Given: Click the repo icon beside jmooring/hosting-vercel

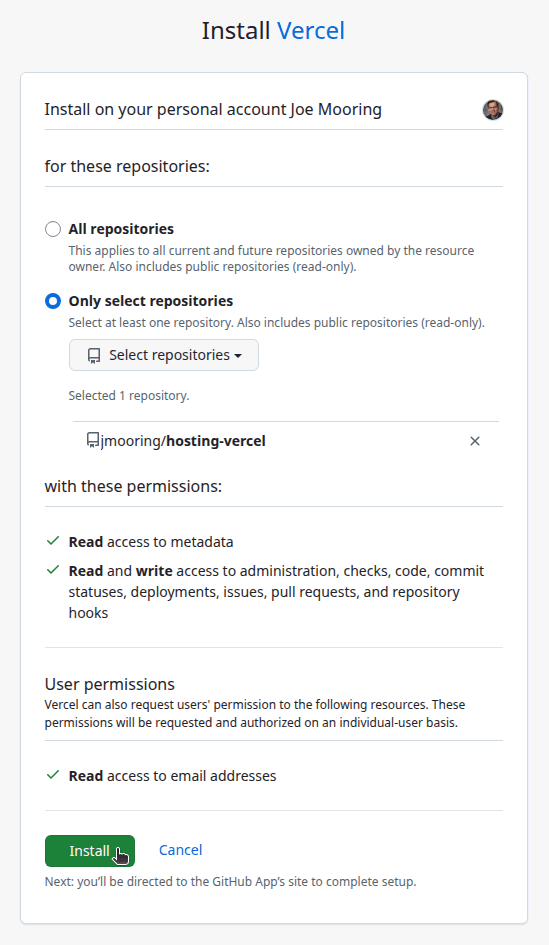Looking at the screenshot, I should click(93, 441).
